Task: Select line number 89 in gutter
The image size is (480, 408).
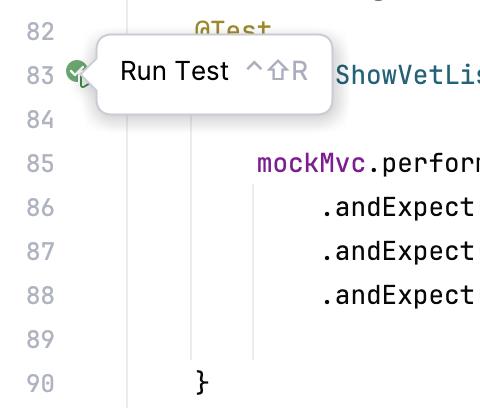Action: coord(40,339)
